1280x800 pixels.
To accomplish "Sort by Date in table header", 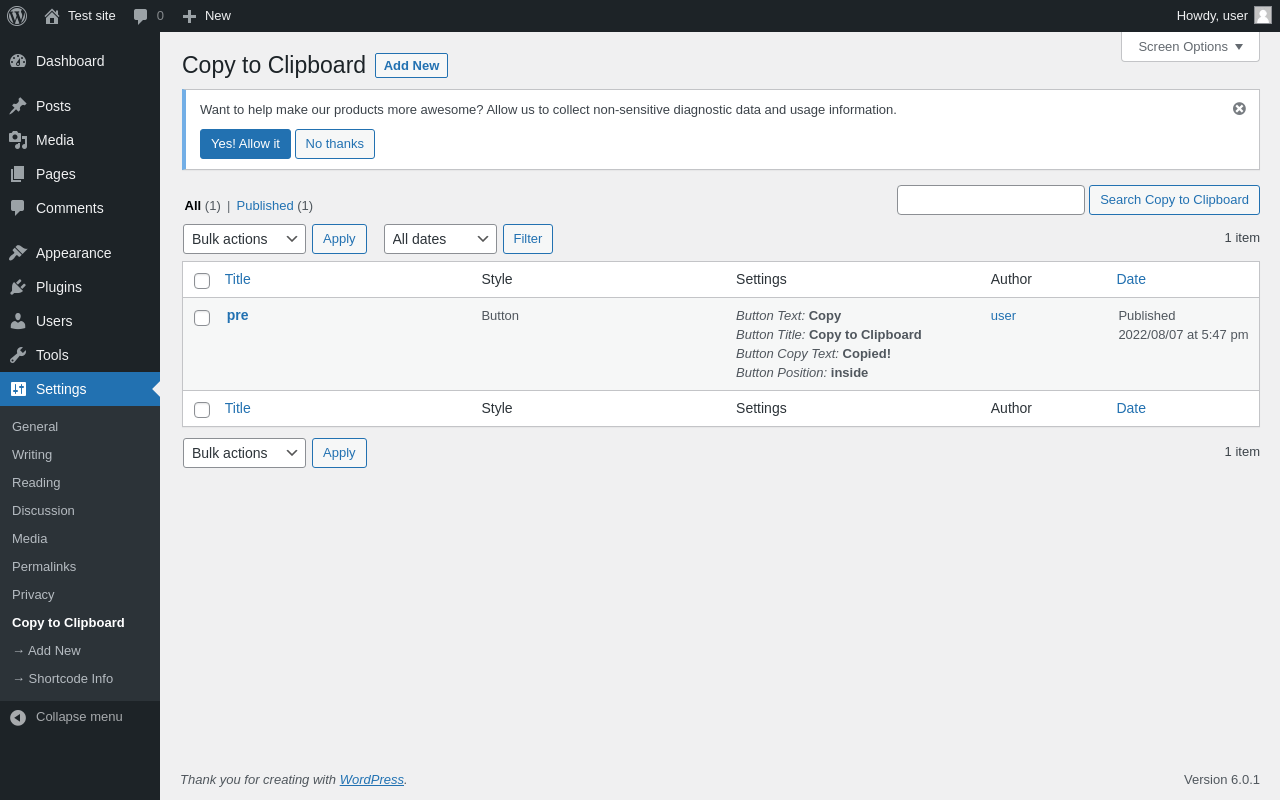I will [1131, 279].
